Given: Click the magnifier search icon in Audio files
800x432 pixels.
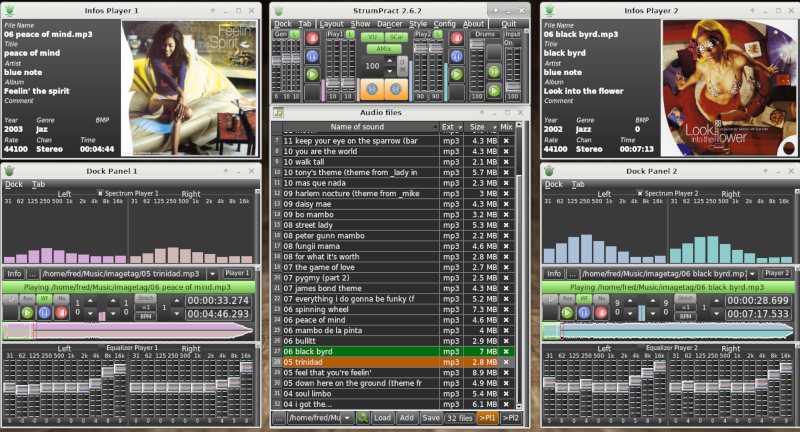Looking at the screenshot, I should pyautogui.click(x=363, y=418).
